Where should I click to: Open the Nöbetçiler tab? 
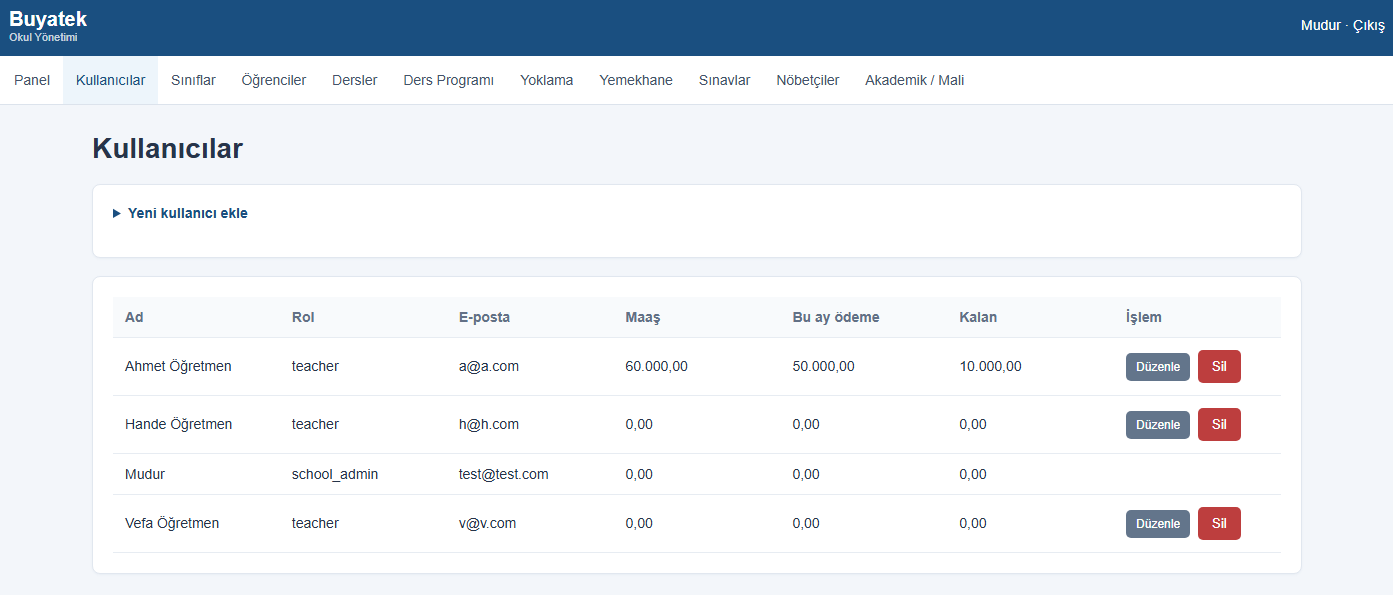(808, 80)
